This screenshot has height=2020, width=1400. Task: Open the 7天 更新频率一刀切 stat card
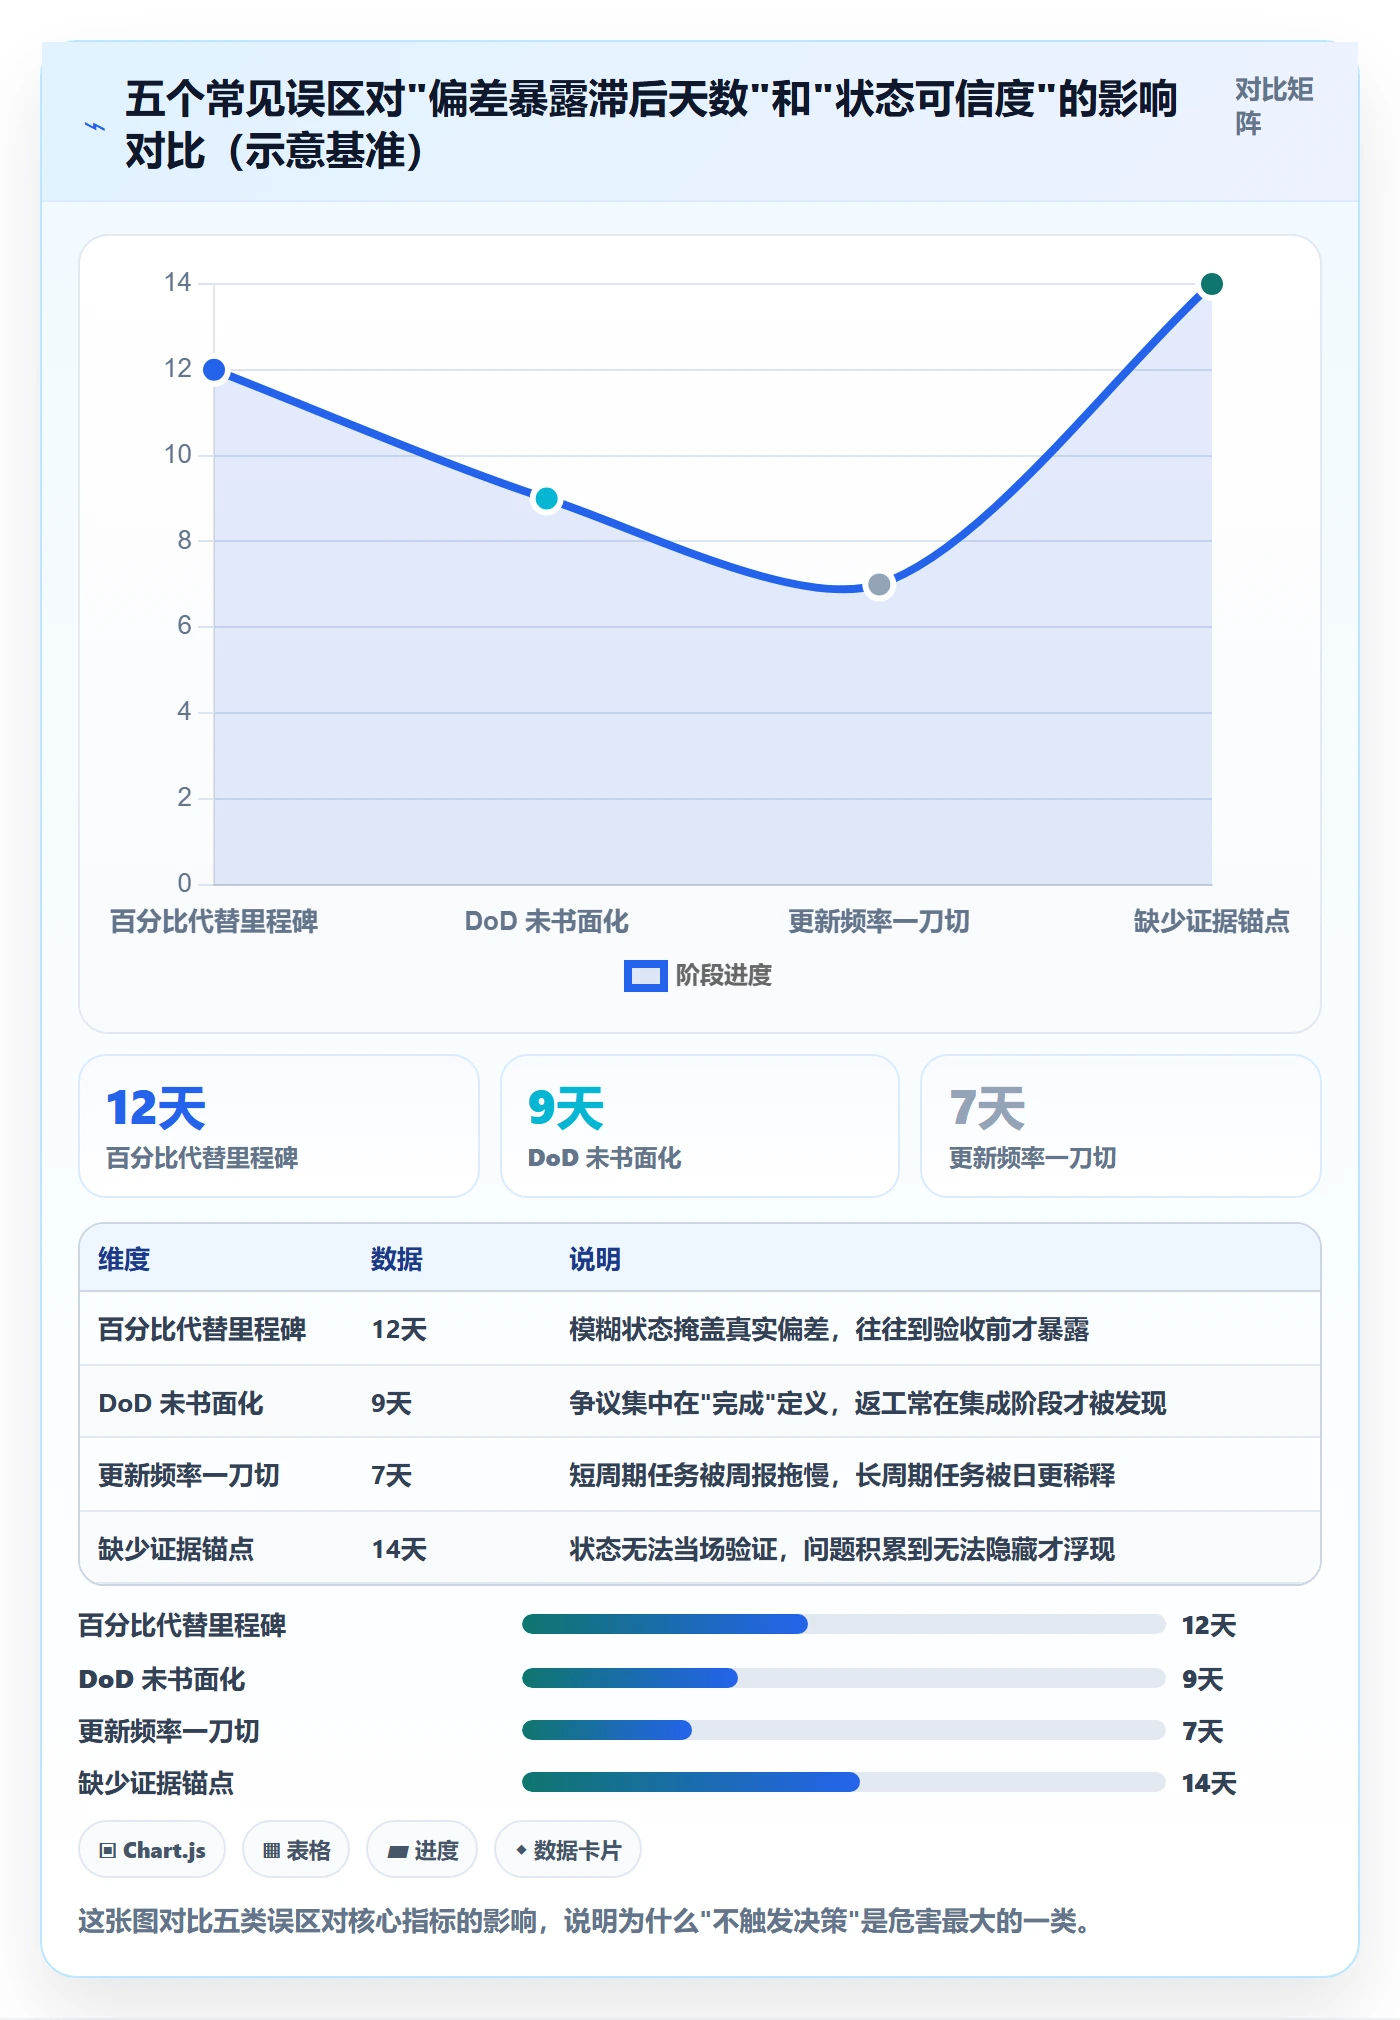point(1121,1126)
